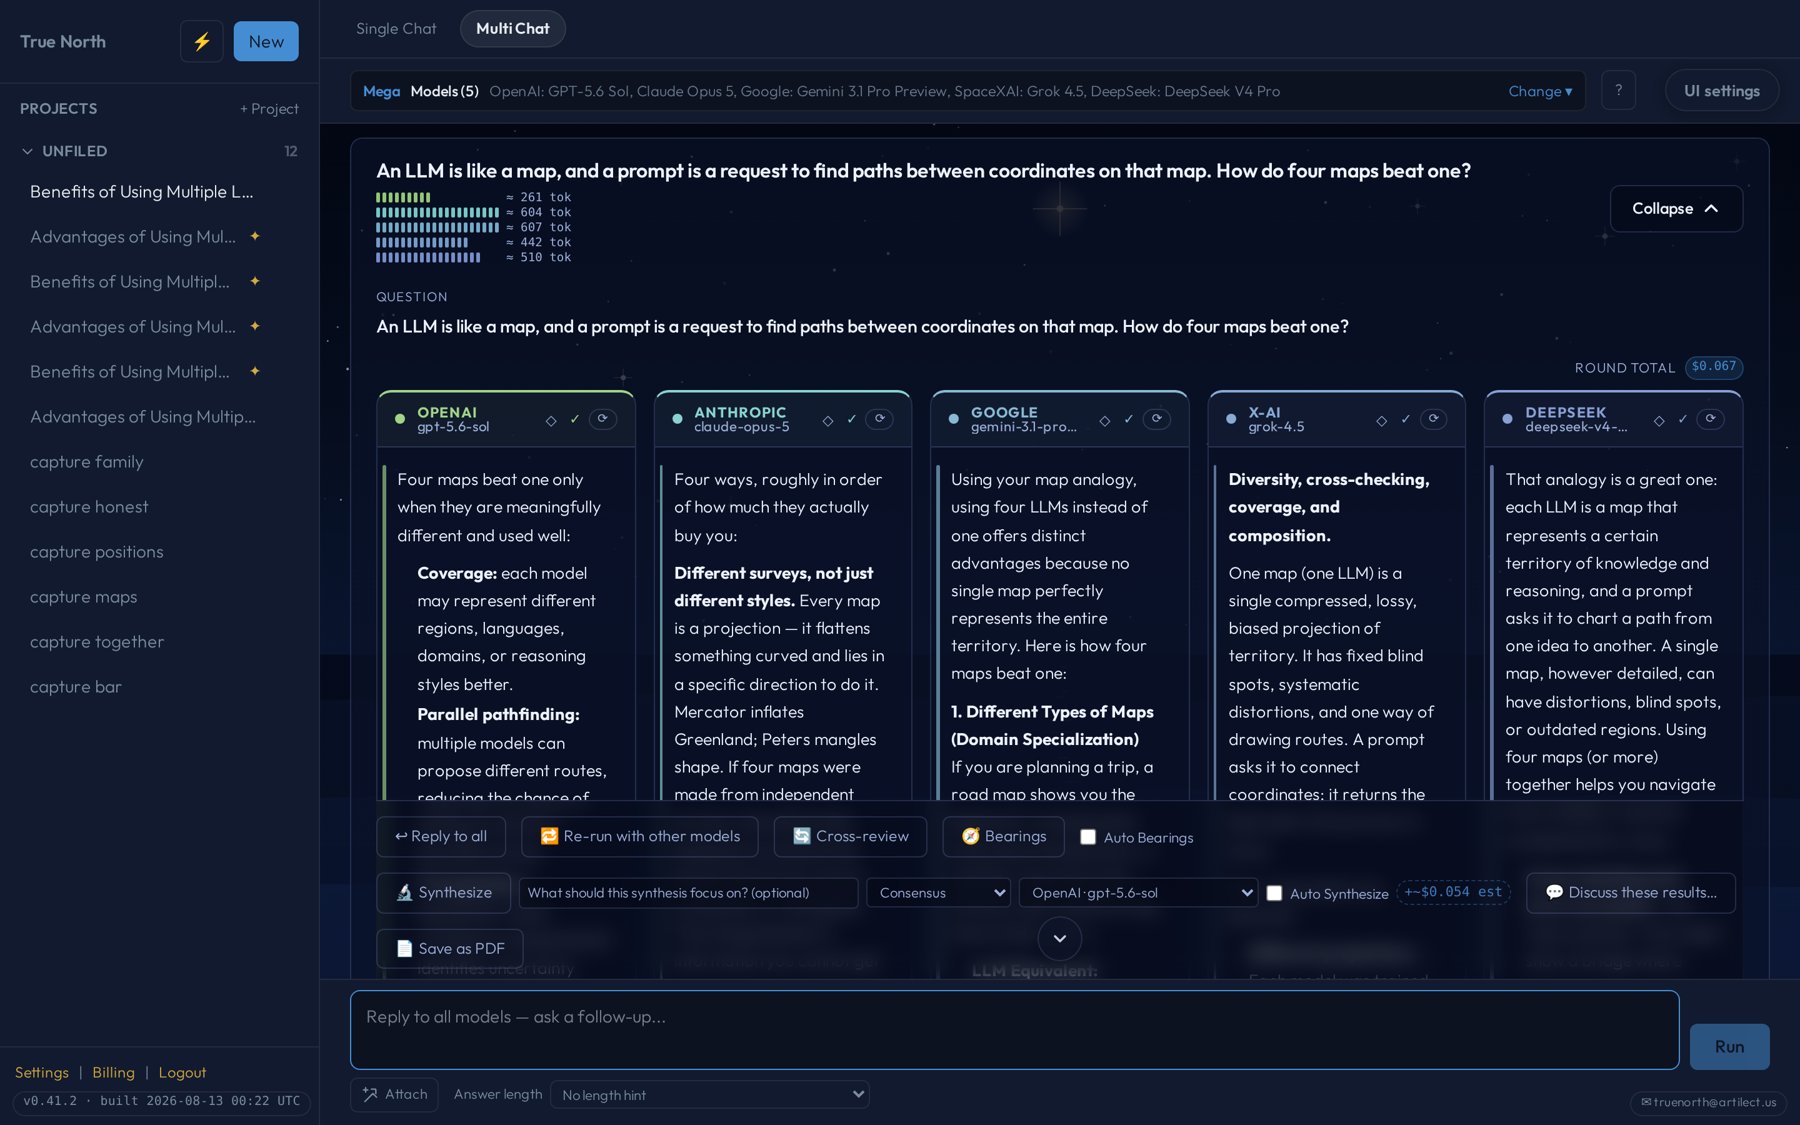This screenshot has height=1125, width=1800.
Task: Click Re-run with other models
Action: click(x=639, y=837)
